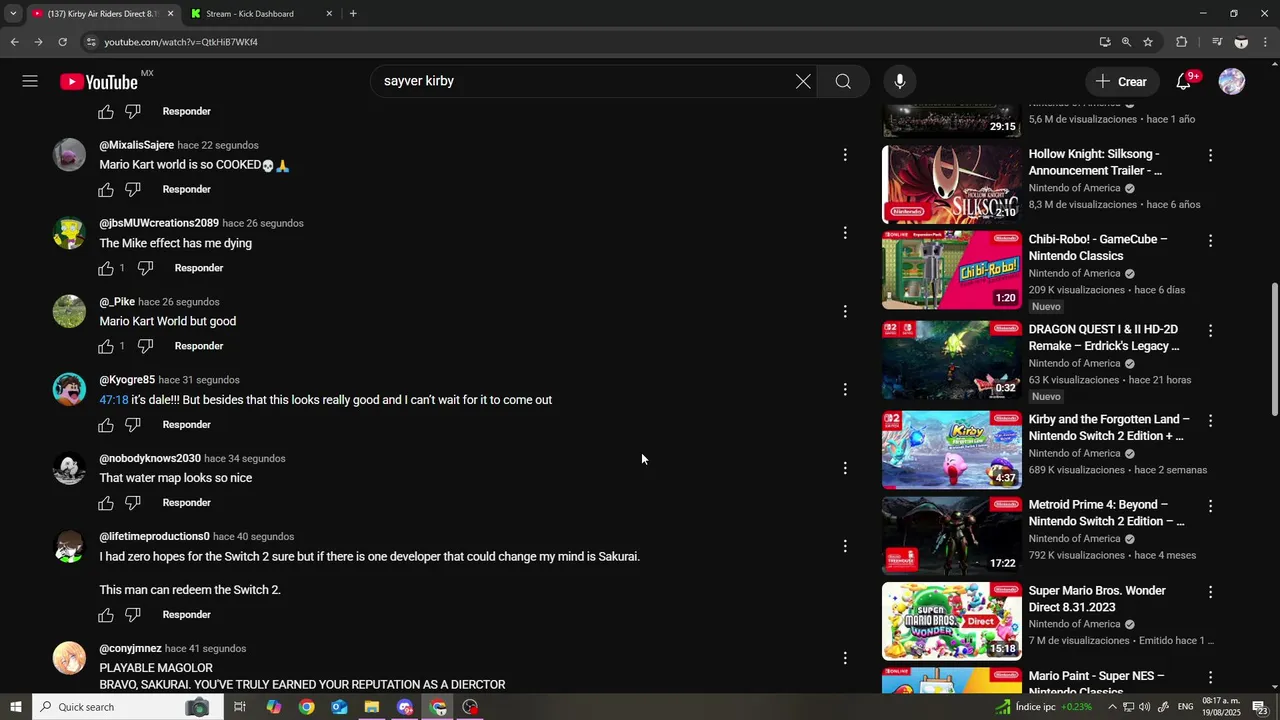
Task: Open Task View in the taskbar
Action: click(240, 707)
